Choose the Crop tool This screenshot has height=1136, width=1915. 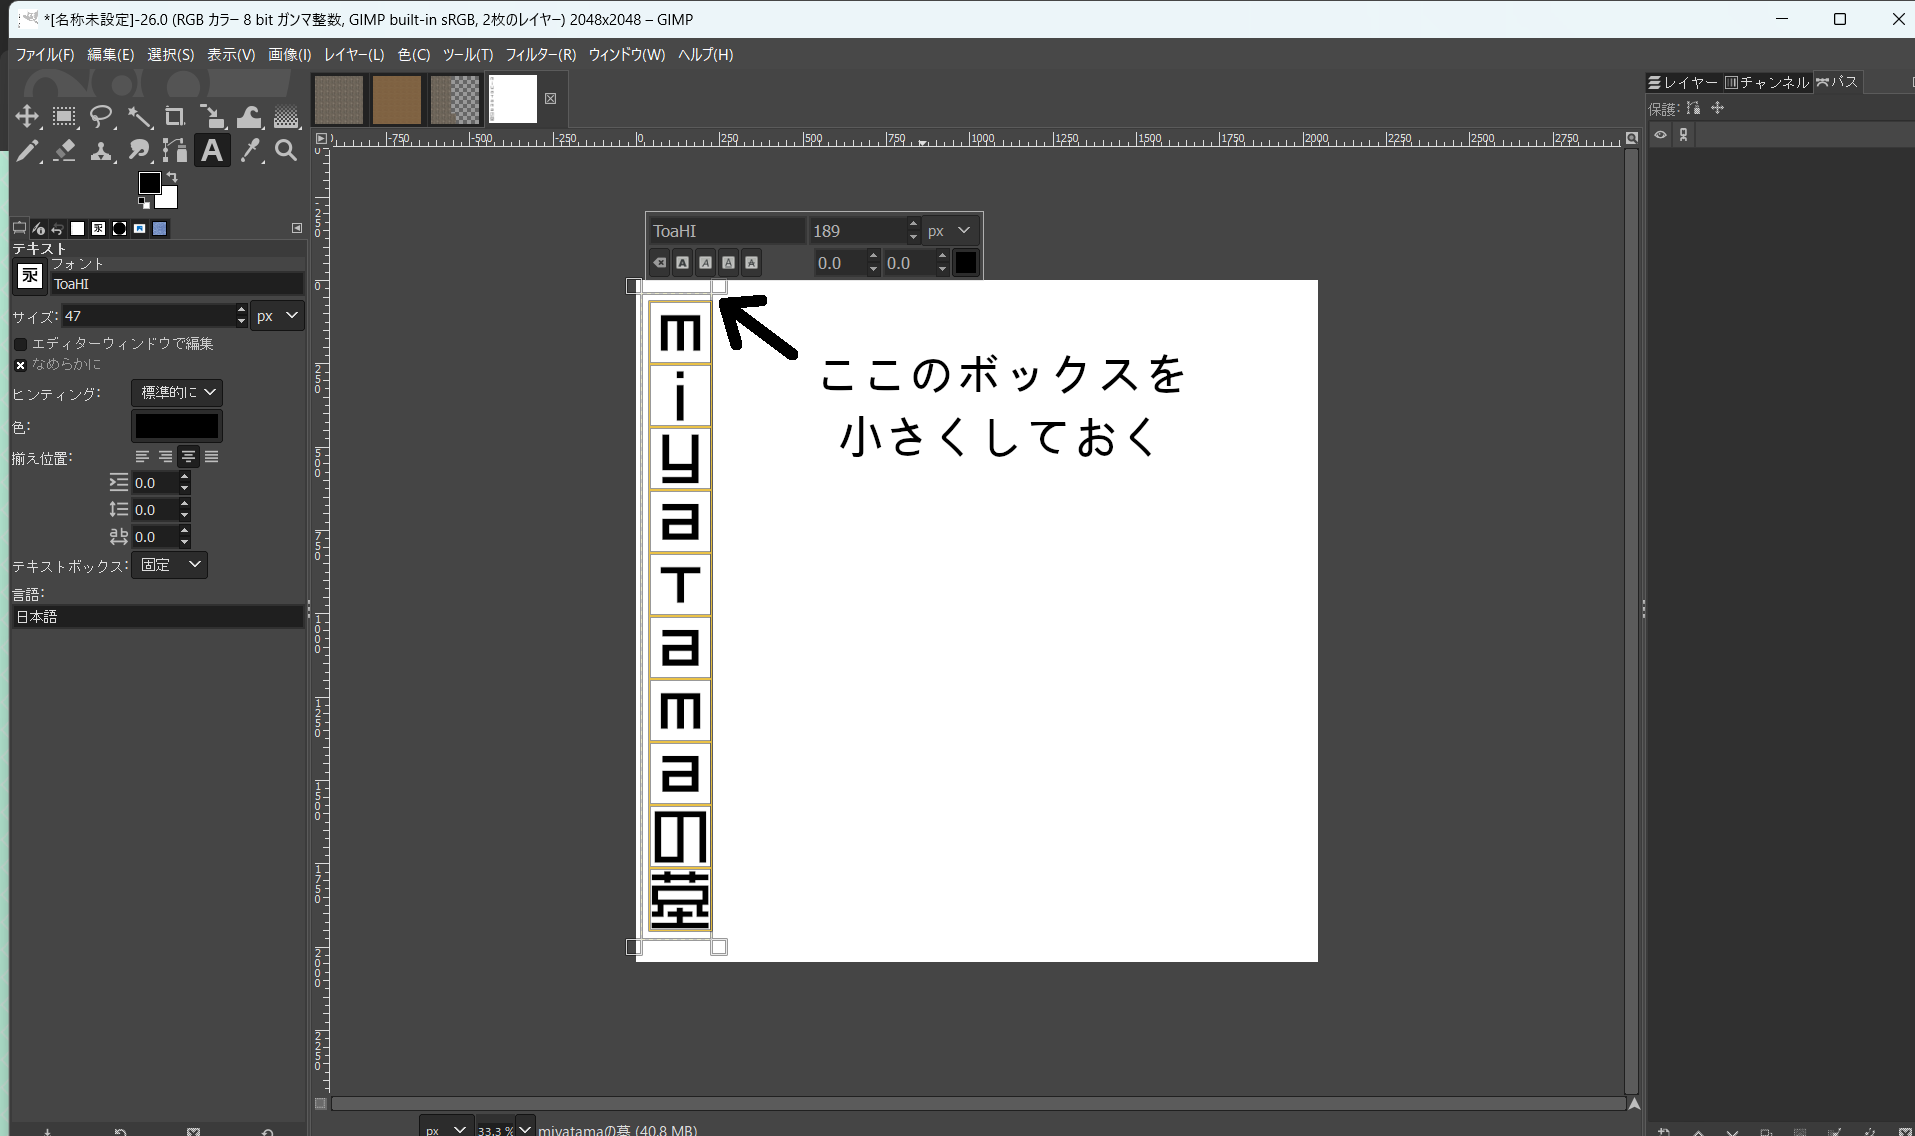pos(175,117)
